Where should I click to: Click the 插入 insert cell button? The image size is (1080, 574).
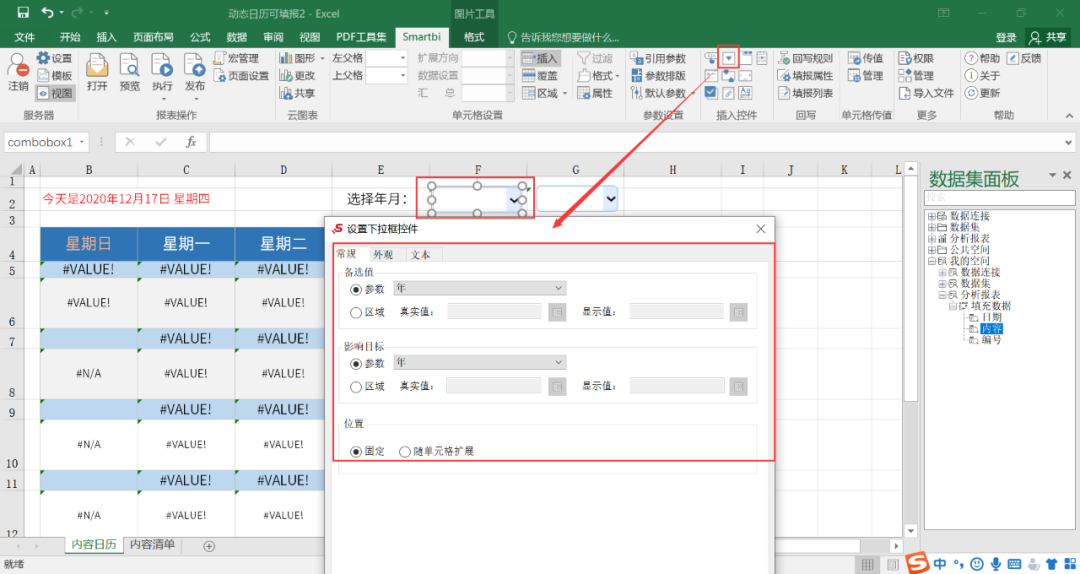pos(540,59)
